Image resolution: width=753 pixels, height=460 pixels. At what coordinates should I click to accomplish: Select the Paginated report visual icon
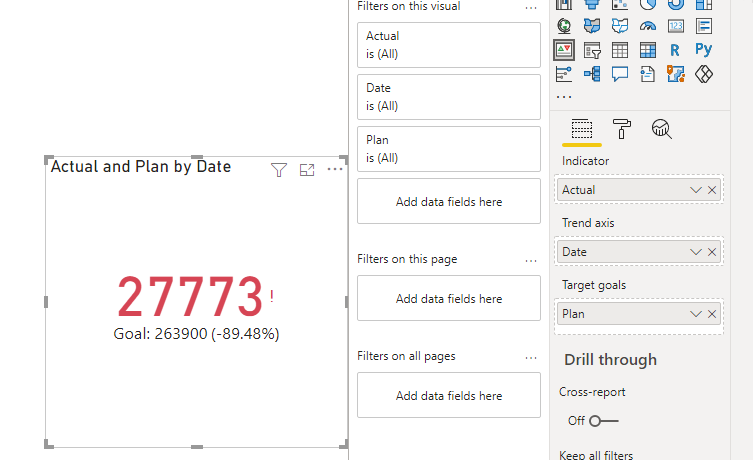click(x=647, y=74)
